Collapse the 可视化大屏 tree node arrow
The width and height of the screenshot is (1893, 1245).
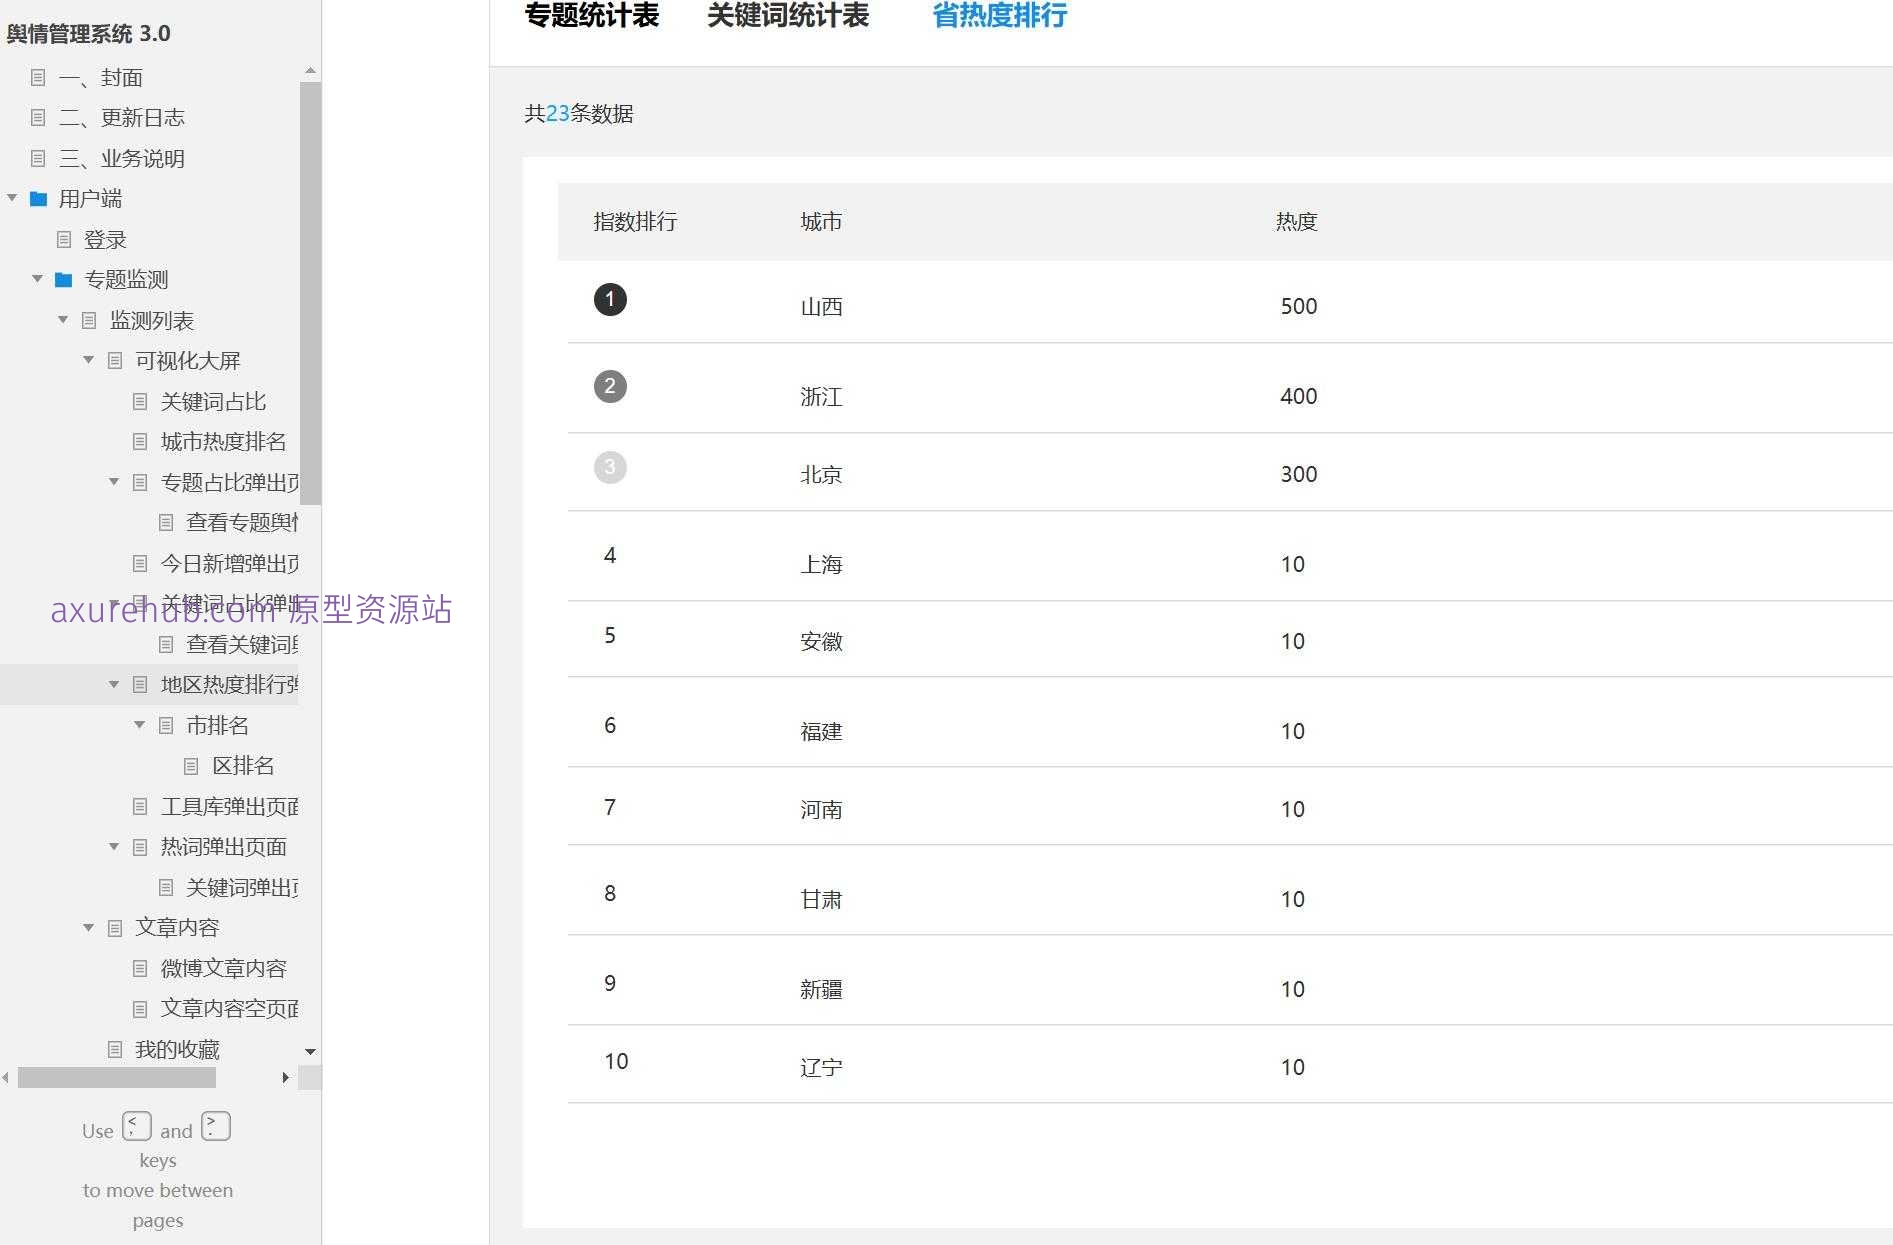pyautogui.click(x=89, y=360)
